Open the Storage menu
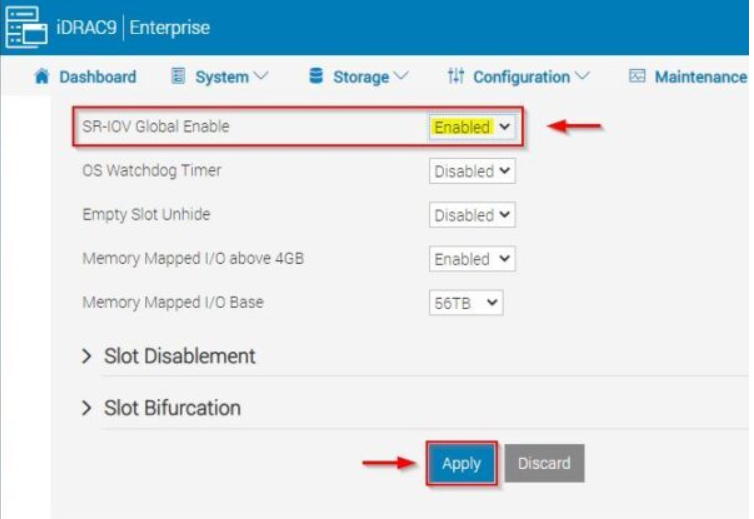Viewport: 754px width, 519px height. click(x=369, y=77)
